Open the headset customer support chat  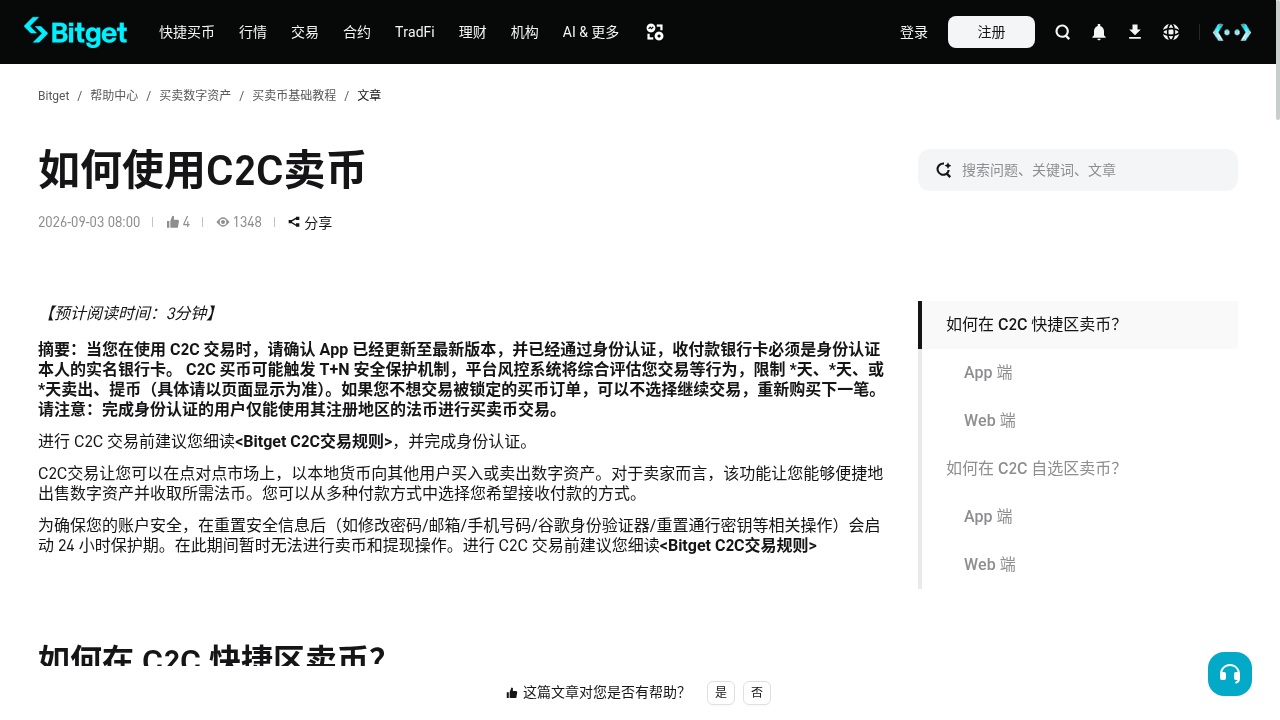tap(1230, 674)
